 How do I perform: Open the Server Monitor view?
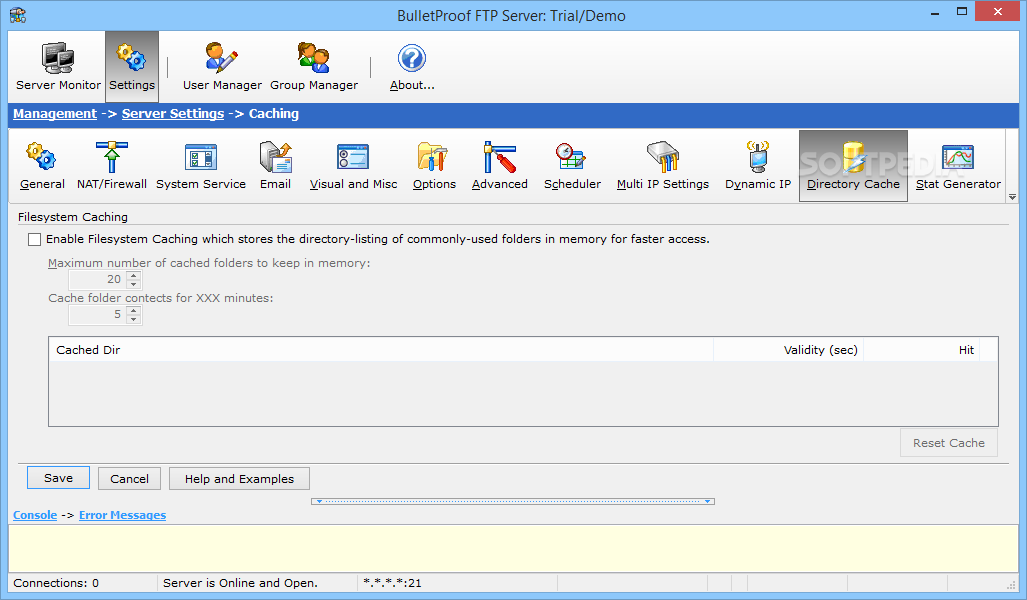58,66
